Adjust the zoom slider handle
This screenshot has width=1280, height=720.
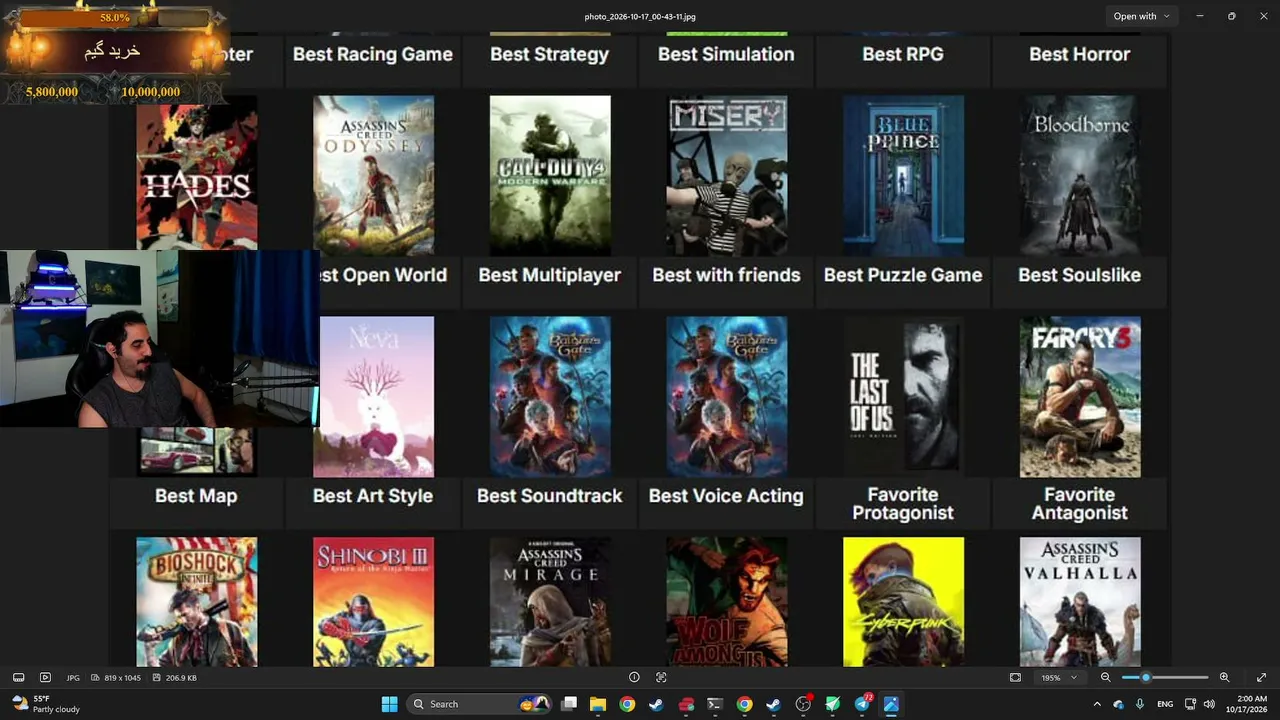tap(1146, 678)
